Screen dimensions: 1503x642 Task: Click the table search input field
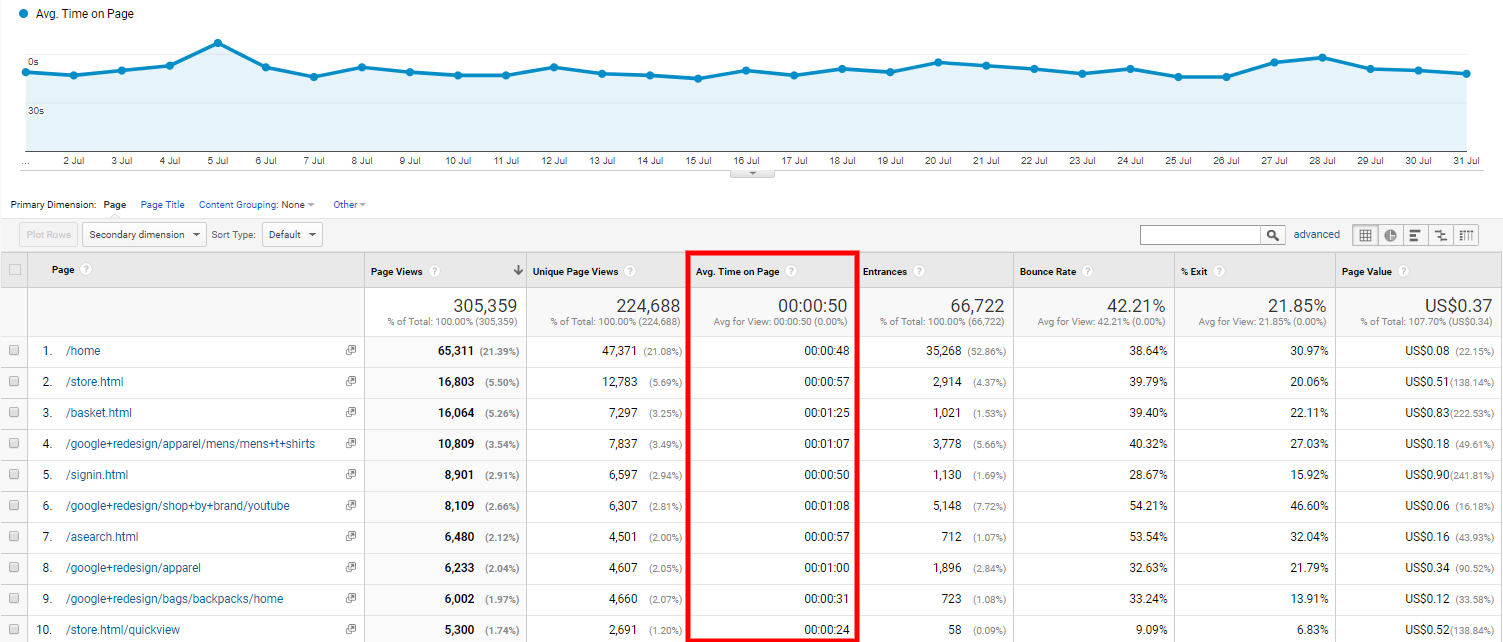click(1200, 235)
